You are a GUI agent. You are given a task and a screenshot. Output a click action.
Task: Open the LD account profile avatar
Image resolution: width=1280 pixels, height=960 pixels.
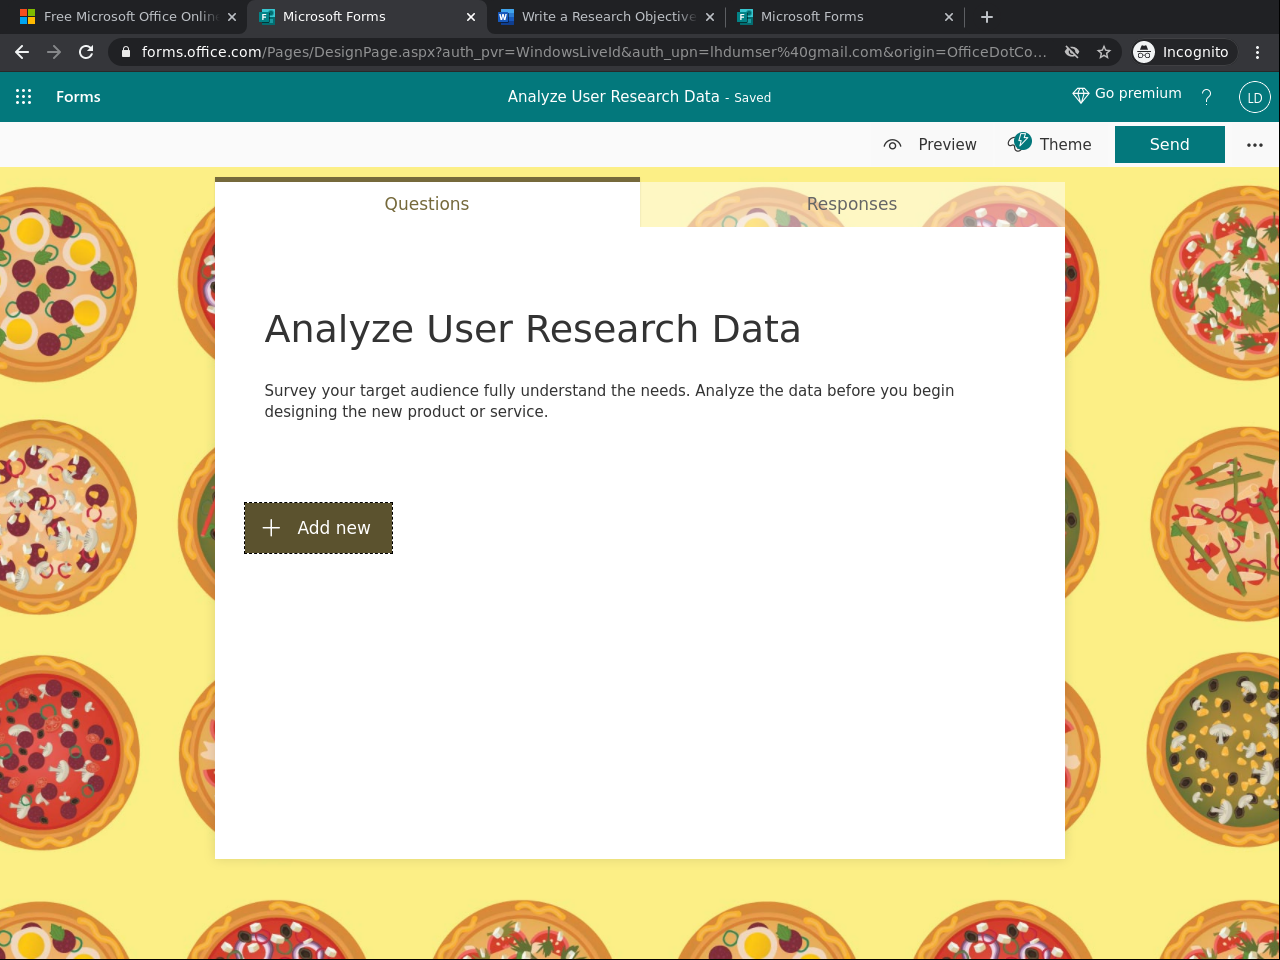(x=1254, y=97)
